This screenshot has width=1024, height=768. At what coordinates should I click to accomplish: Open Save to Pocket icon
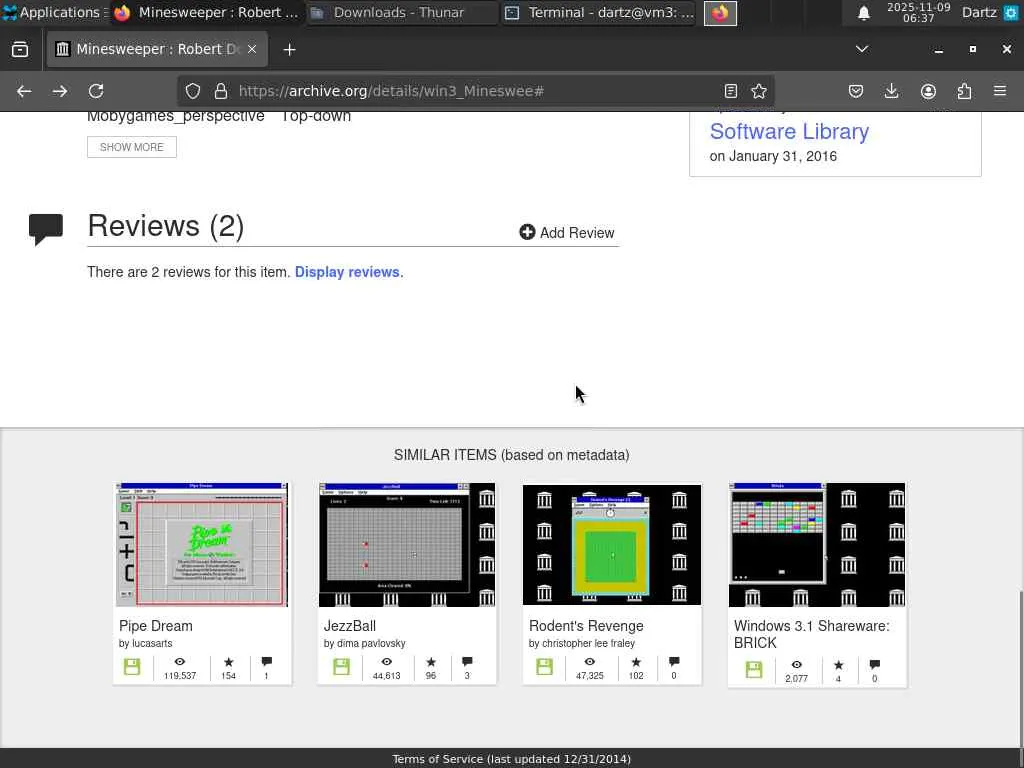pos(856,91)
